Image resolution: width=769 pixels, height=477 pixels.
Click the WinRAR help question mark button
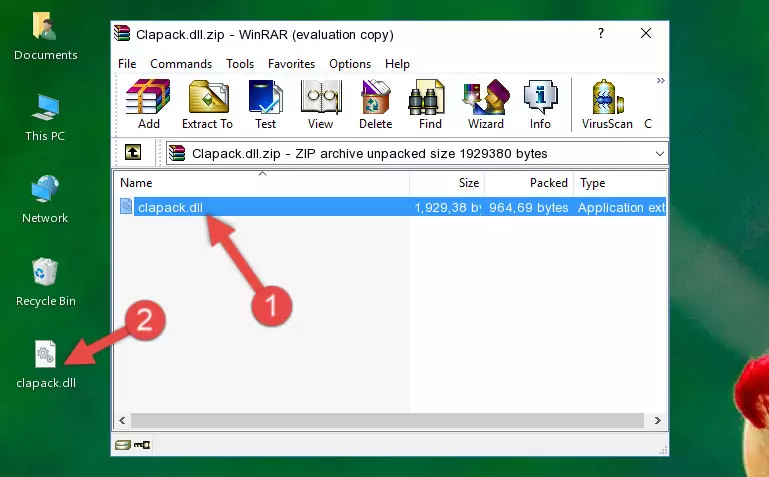tap(601, 33)
